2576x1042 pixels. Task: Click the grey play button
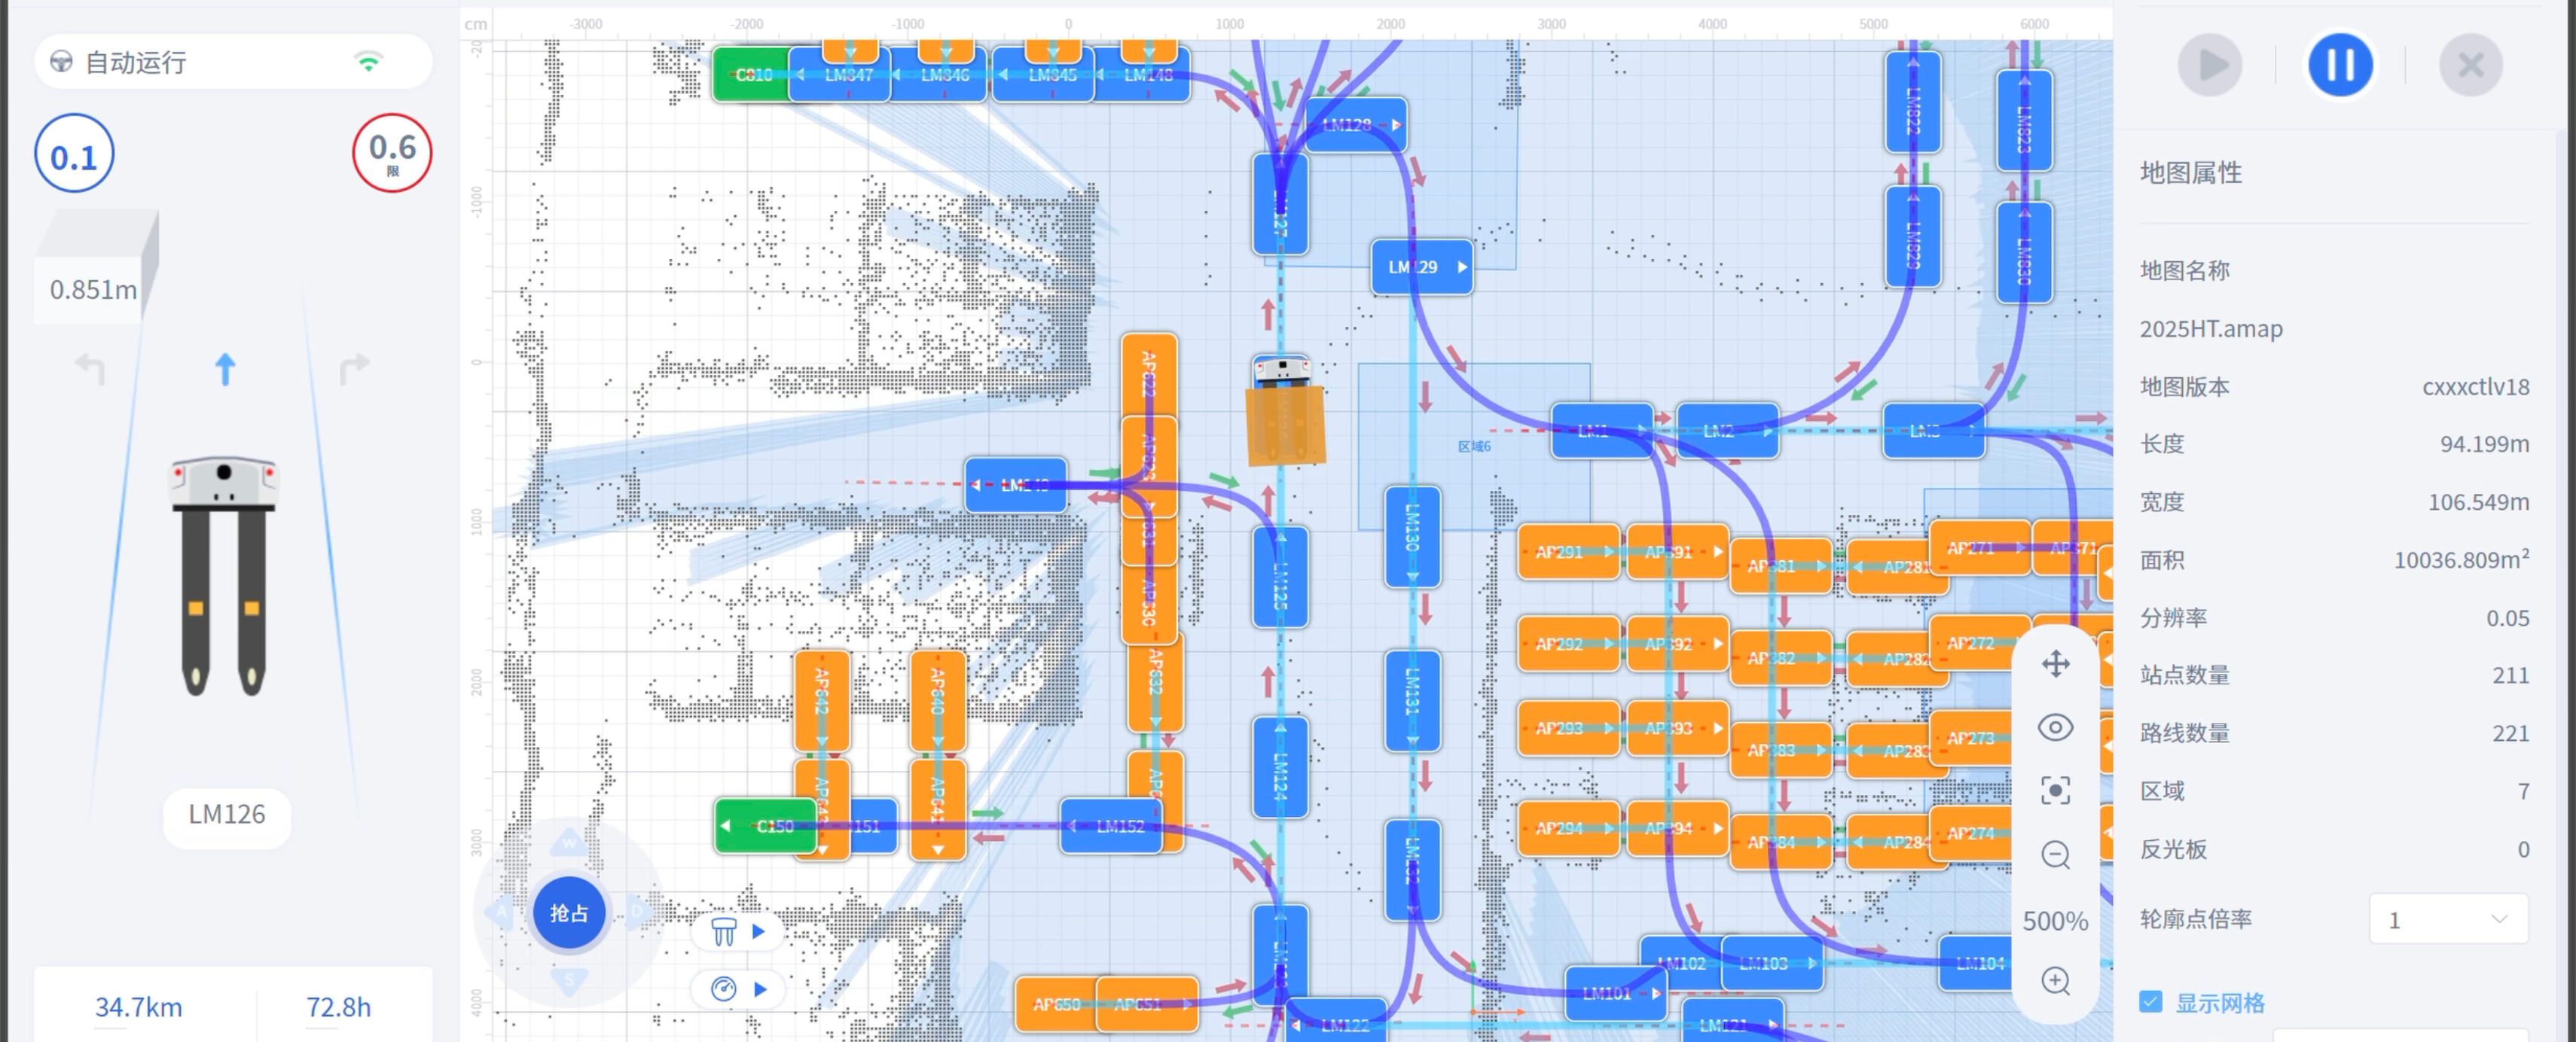coord(2210,65)
